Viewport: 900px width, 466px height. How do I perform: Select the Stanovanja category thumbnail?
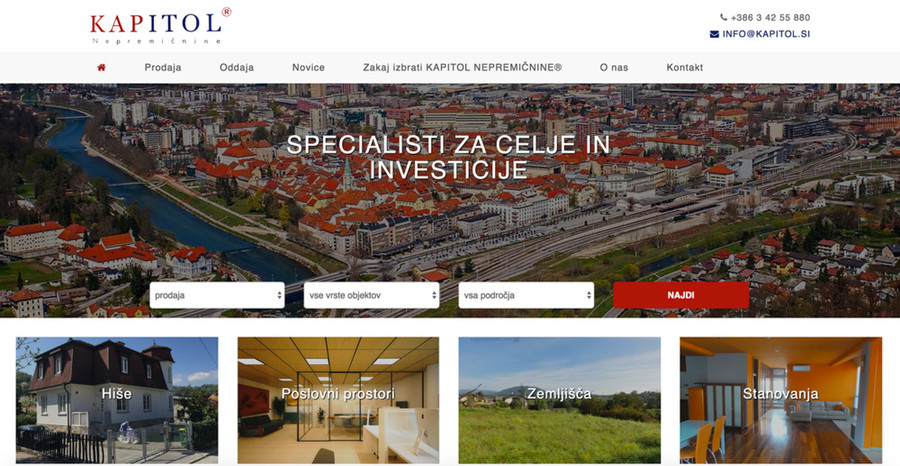781,400
